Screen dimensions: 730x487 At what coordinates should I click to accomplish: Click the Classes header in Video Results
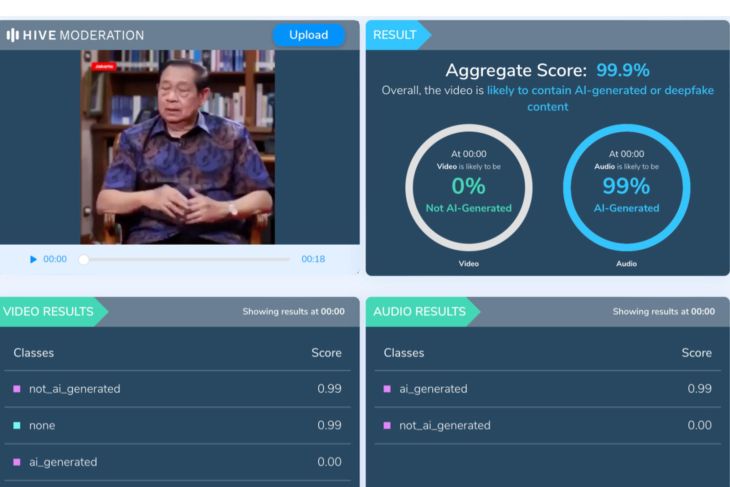[x=34, y=353]
